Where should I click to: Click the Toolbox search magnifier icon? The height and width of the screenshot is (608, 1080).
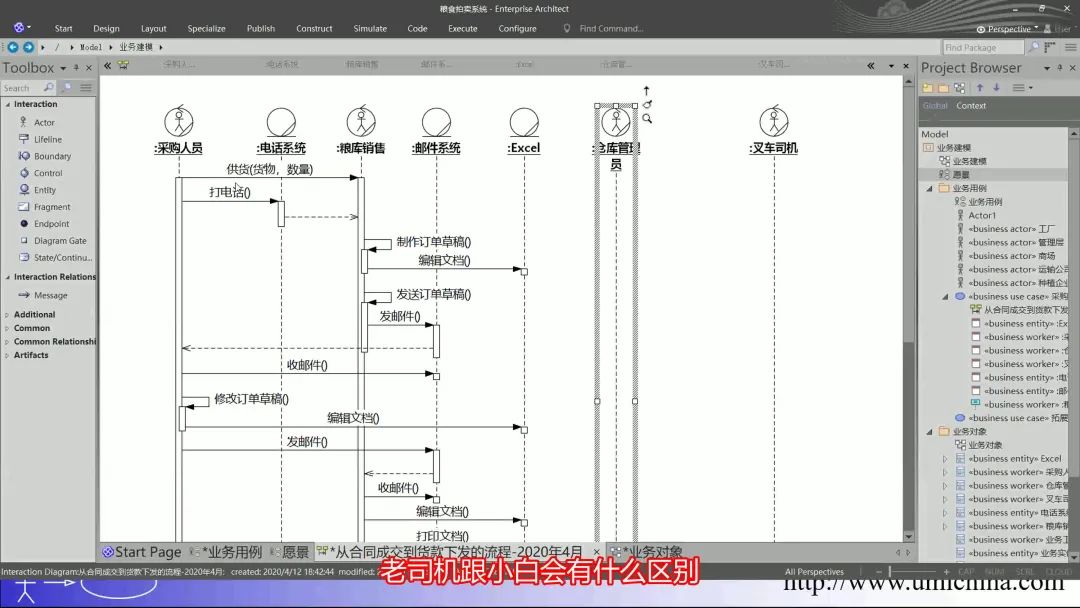click(48, 87)
